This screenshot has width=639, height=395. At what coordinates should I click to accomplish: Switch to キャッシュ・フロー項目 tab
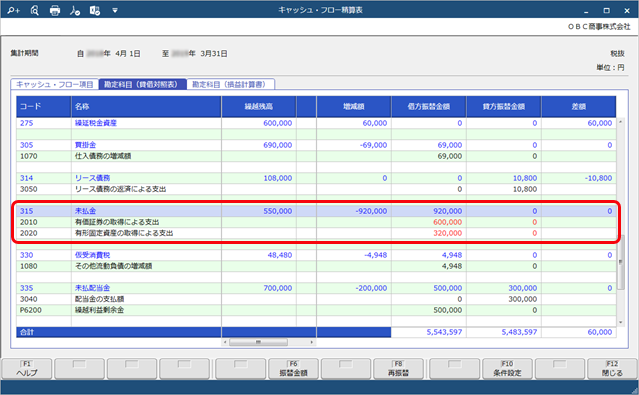55,84
